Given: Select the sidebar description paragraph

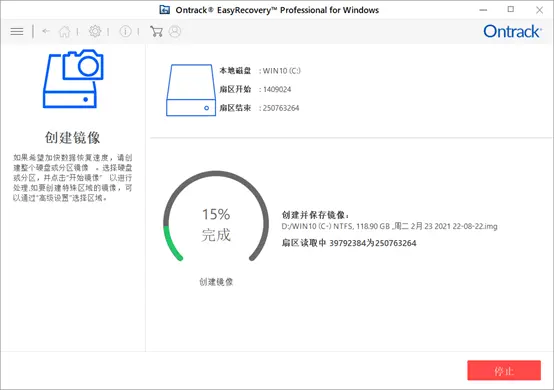Looking at the screenshot, I should pyautogui.click(x=72, y=178).
